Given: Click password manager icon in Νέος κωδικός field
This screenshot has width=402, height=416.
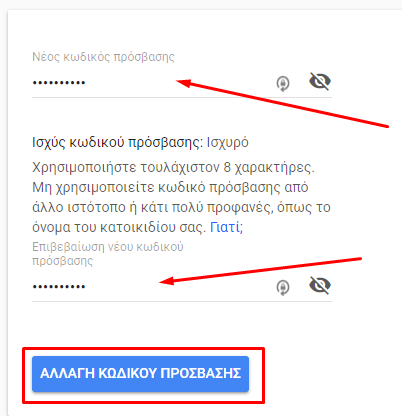Looking at the screenshot, I should [283, 83].
